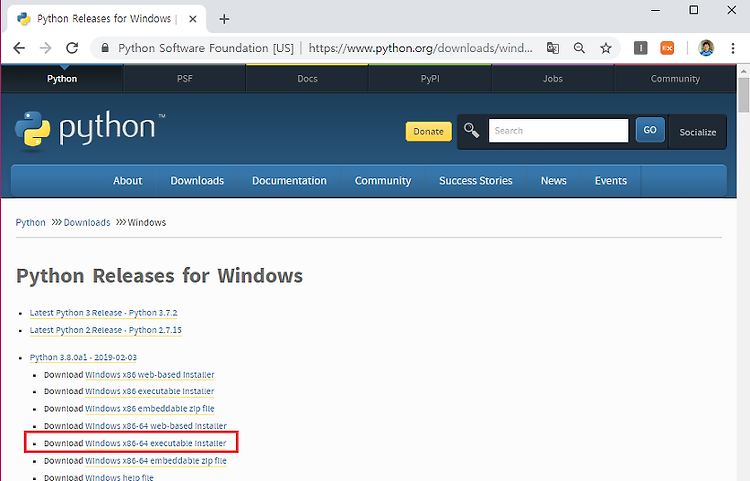This screenshot has height=481, width=750.
Task: Open the Python 3.8.0a1 - 2019-02-03 link
Action: point(83,358)
